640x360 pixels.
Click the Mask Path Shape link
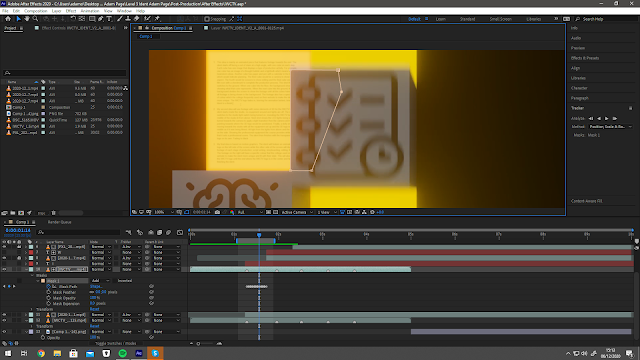(96, 287)
